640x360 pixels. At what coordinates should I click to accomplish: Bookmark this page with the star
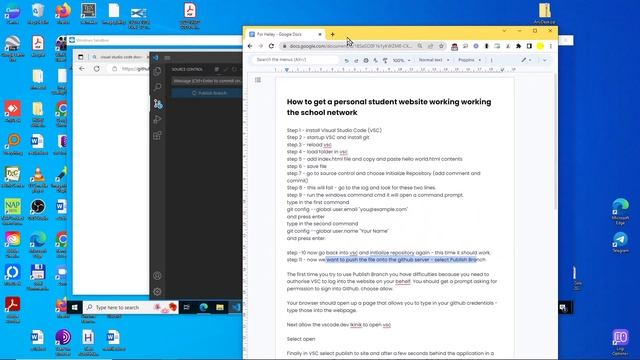[441, 46]
